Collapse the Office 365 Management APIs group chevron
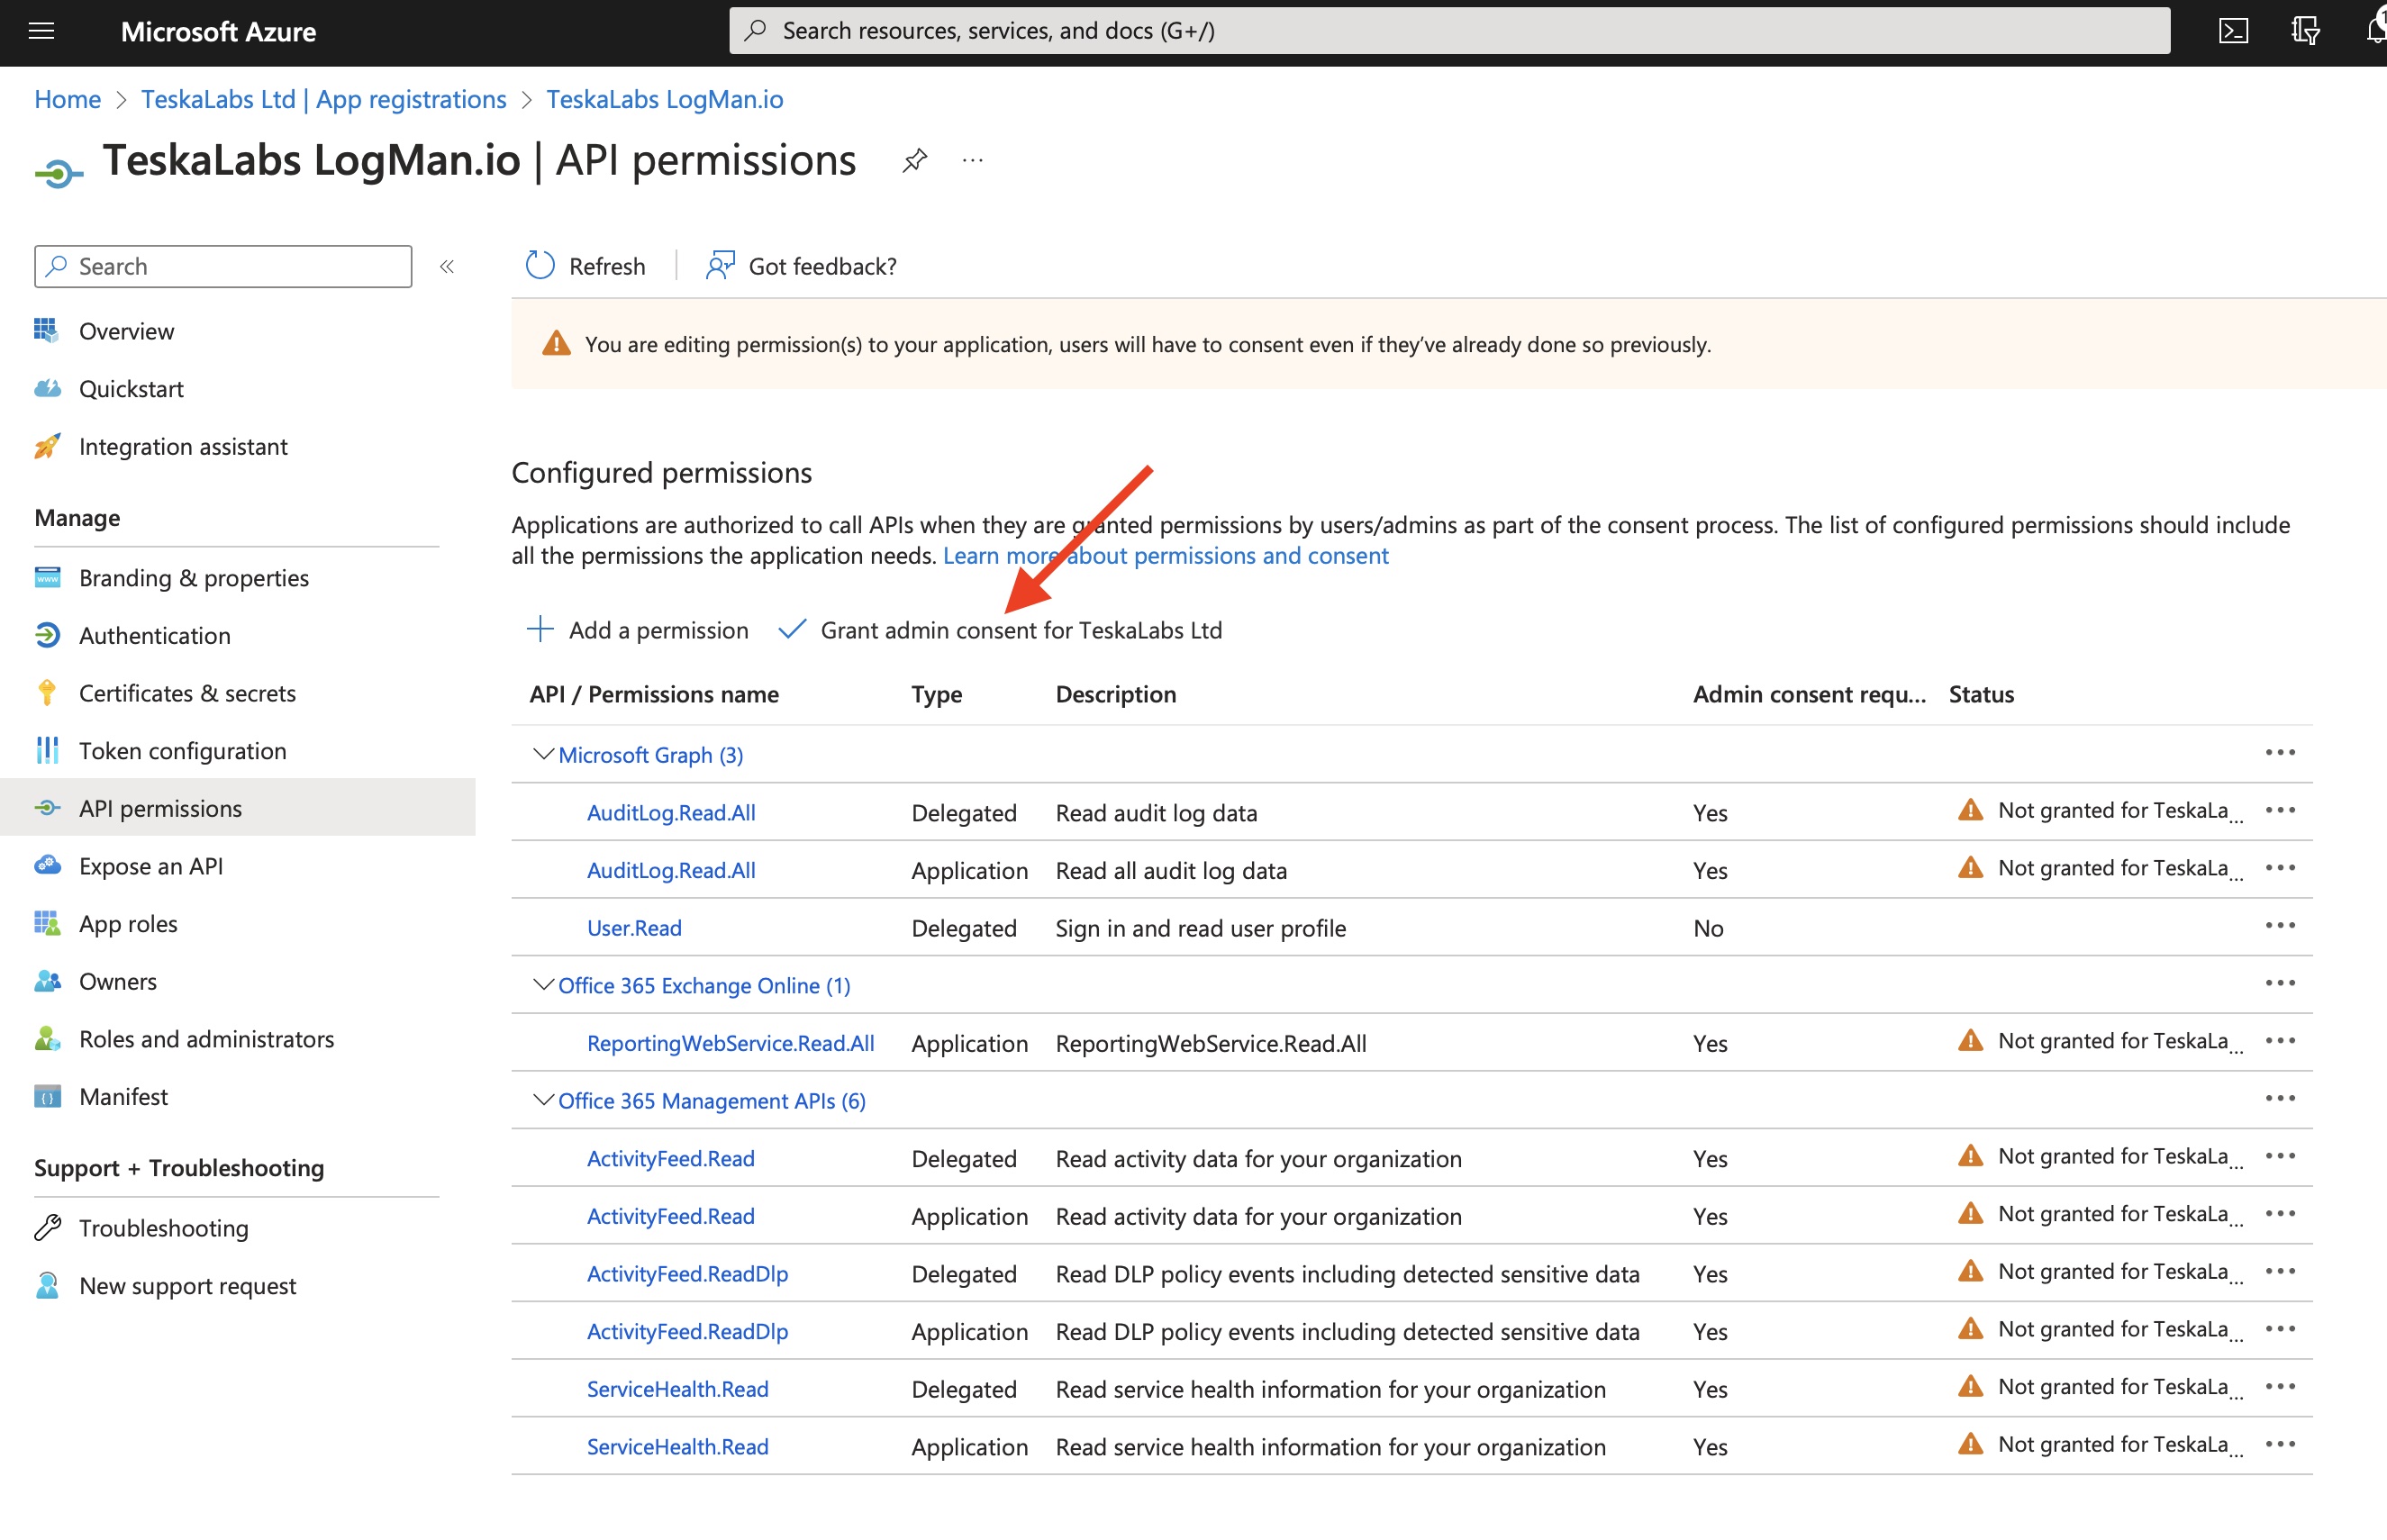 click(542, 1099)
